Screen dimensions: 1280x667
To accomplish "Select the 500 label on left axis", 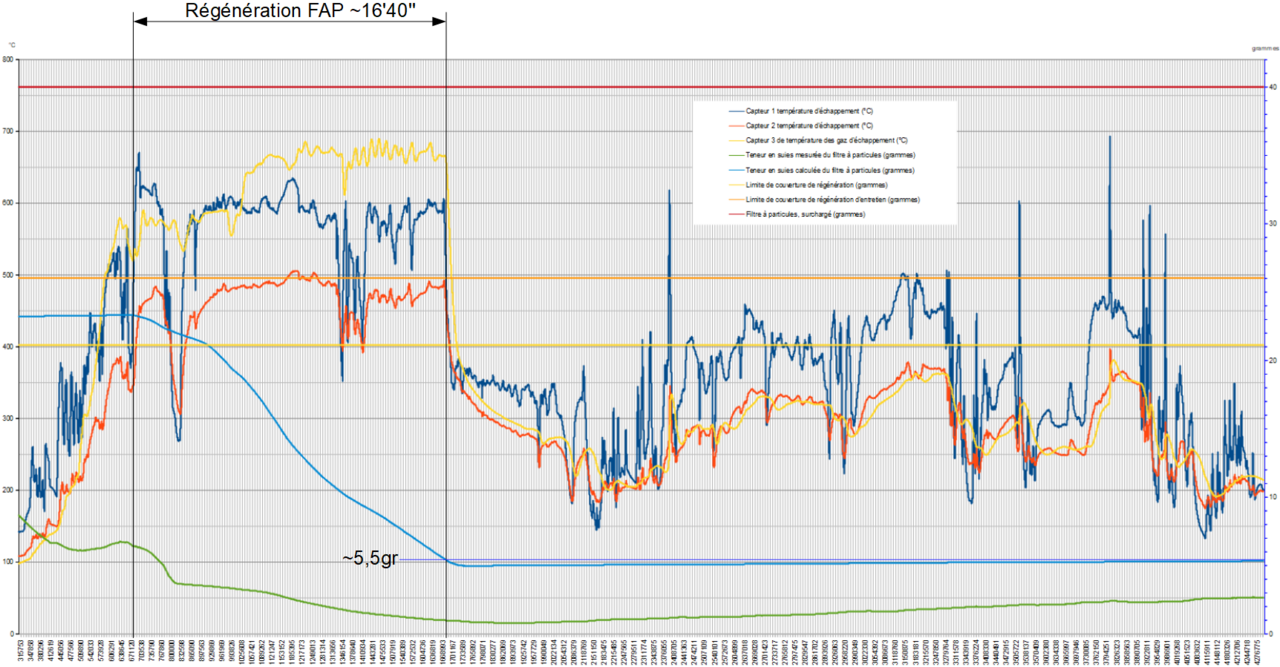I will click(x=9, y=274).
